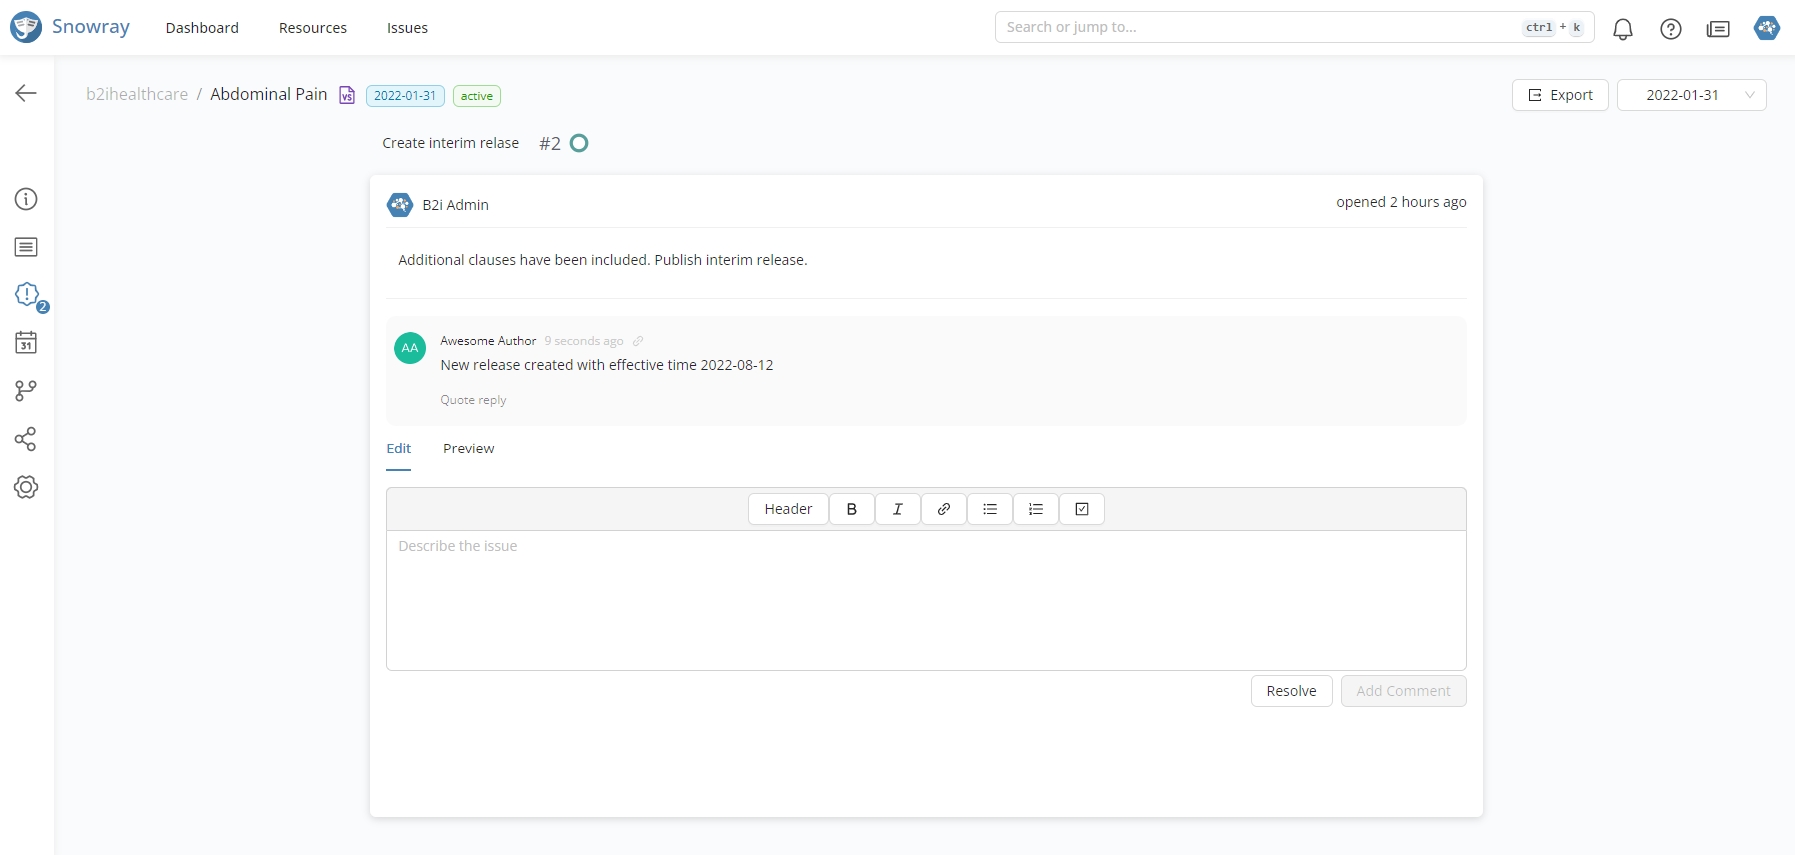Insert a task checkbox list in editor
1795x855 pixels.
pyautogui.click(x=1081, y=509)
